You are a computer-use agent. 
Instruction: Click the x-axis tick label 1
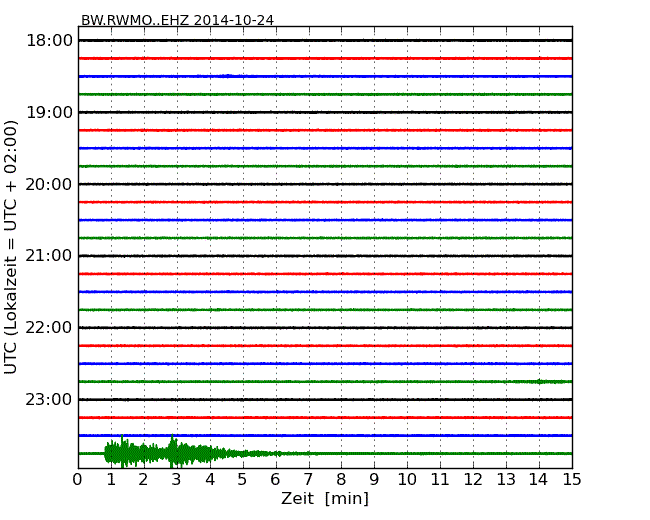click(111, 480)
